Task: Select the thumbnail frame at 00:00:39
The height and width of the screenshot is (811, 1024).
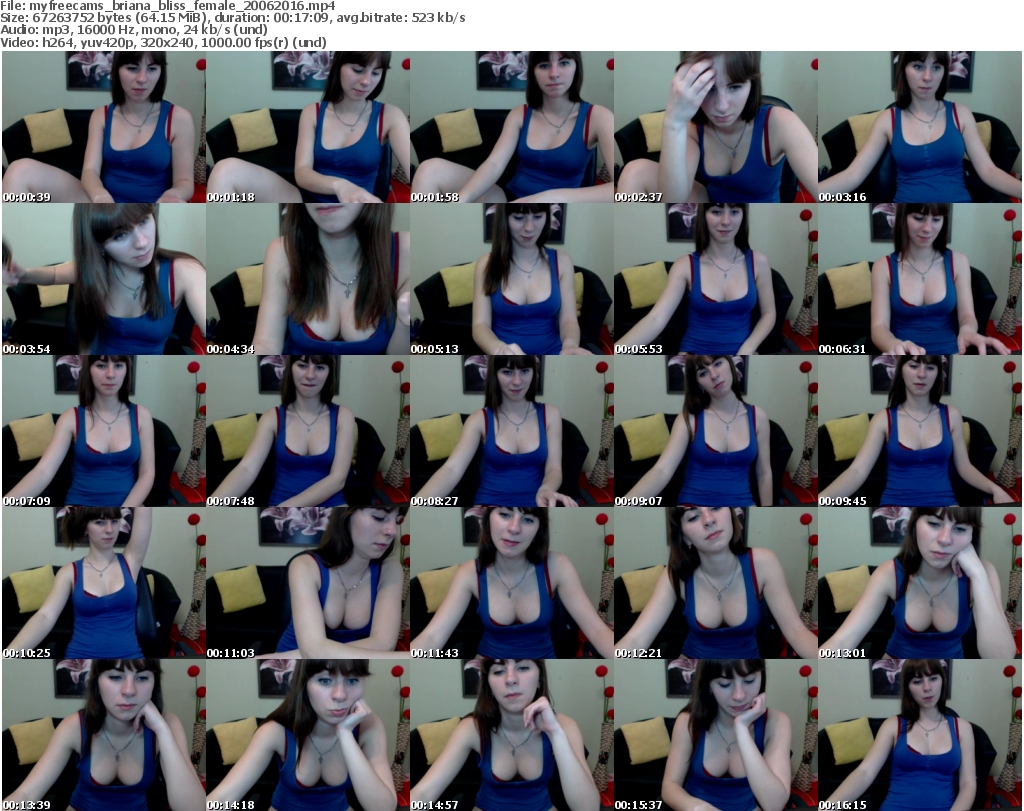Action: [x=104, y=127]
